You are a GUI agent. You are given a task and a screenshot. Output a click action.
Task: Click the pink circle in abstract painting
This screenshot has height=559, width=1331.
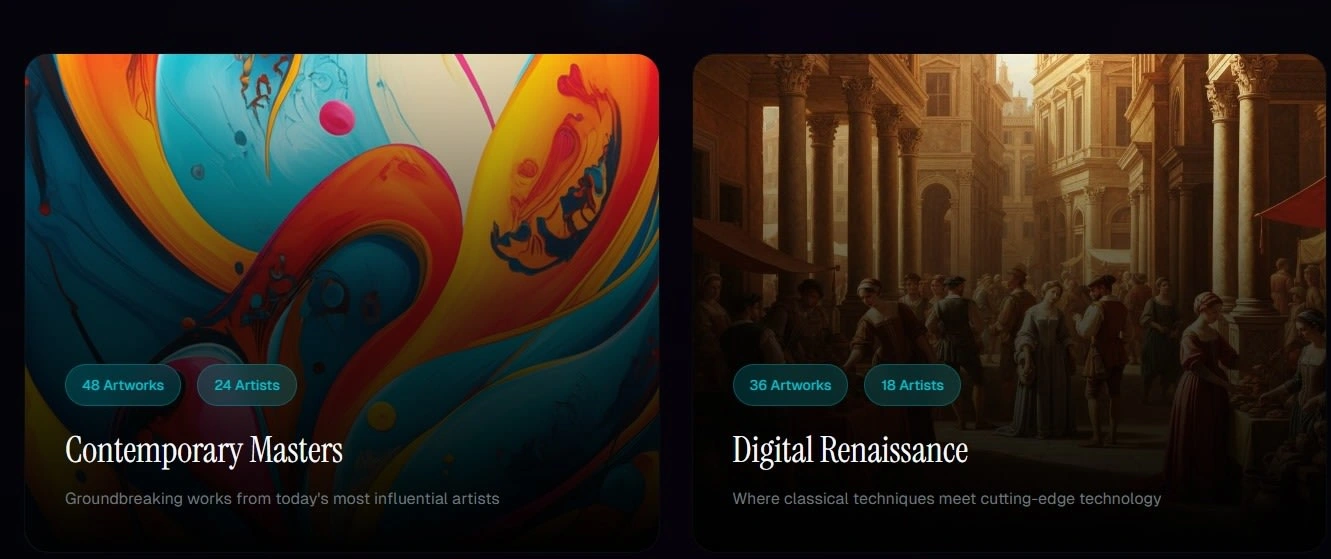click(x=337, y=117)
